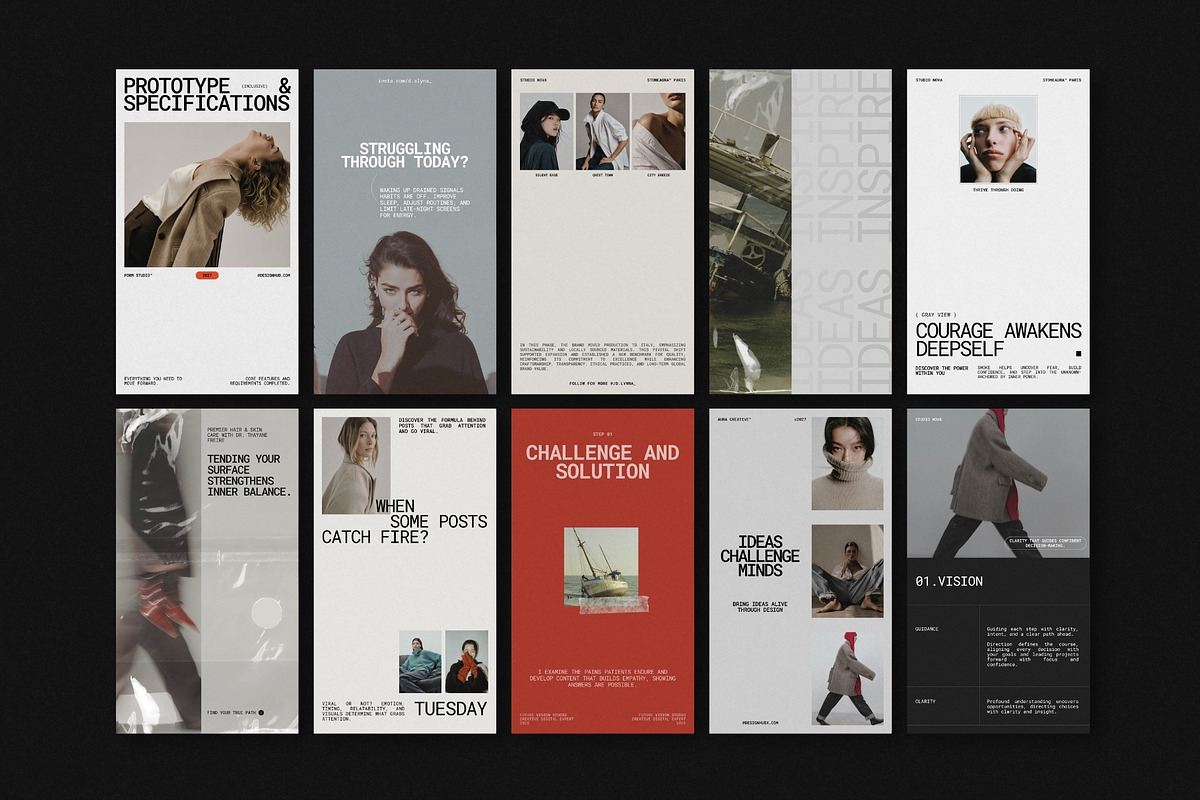Click the "THRIVE THROUGH DOING" caption
The width and height of the screenshot is (1200, 800).
pos(998,189)
